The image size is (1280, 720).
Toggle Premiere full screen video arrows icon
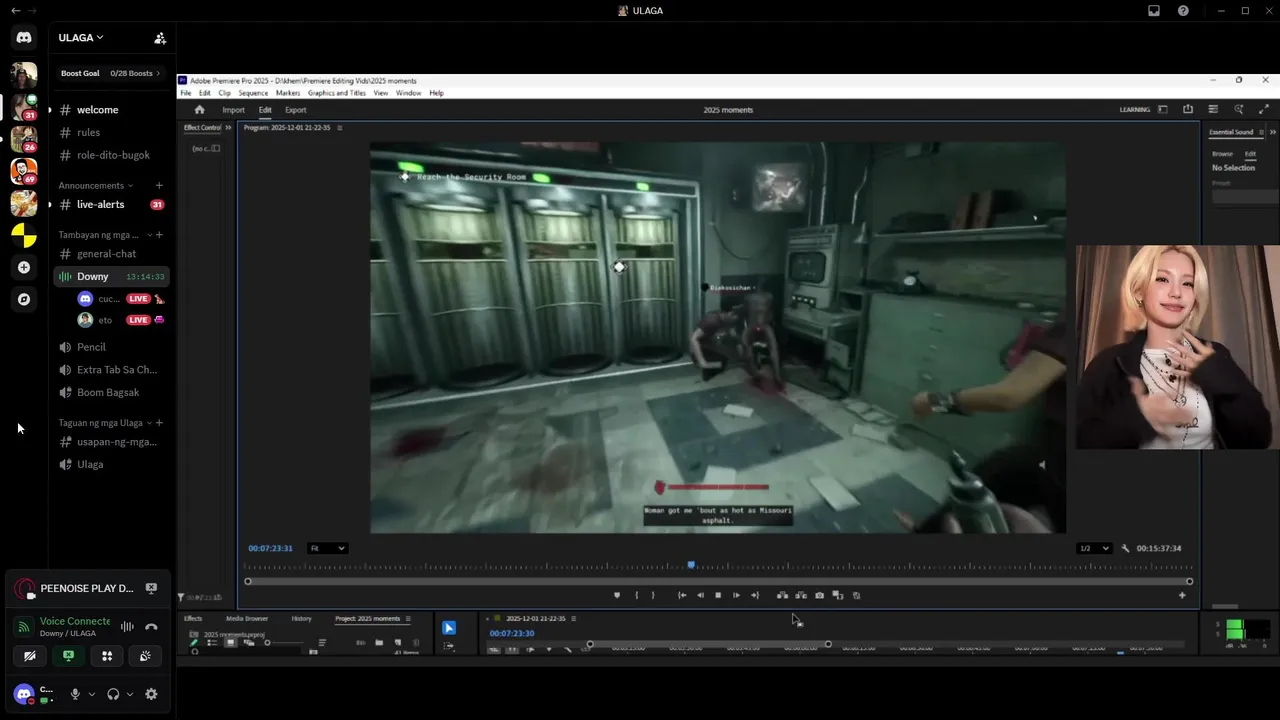pyautogui.click(x=1264, y=110)
